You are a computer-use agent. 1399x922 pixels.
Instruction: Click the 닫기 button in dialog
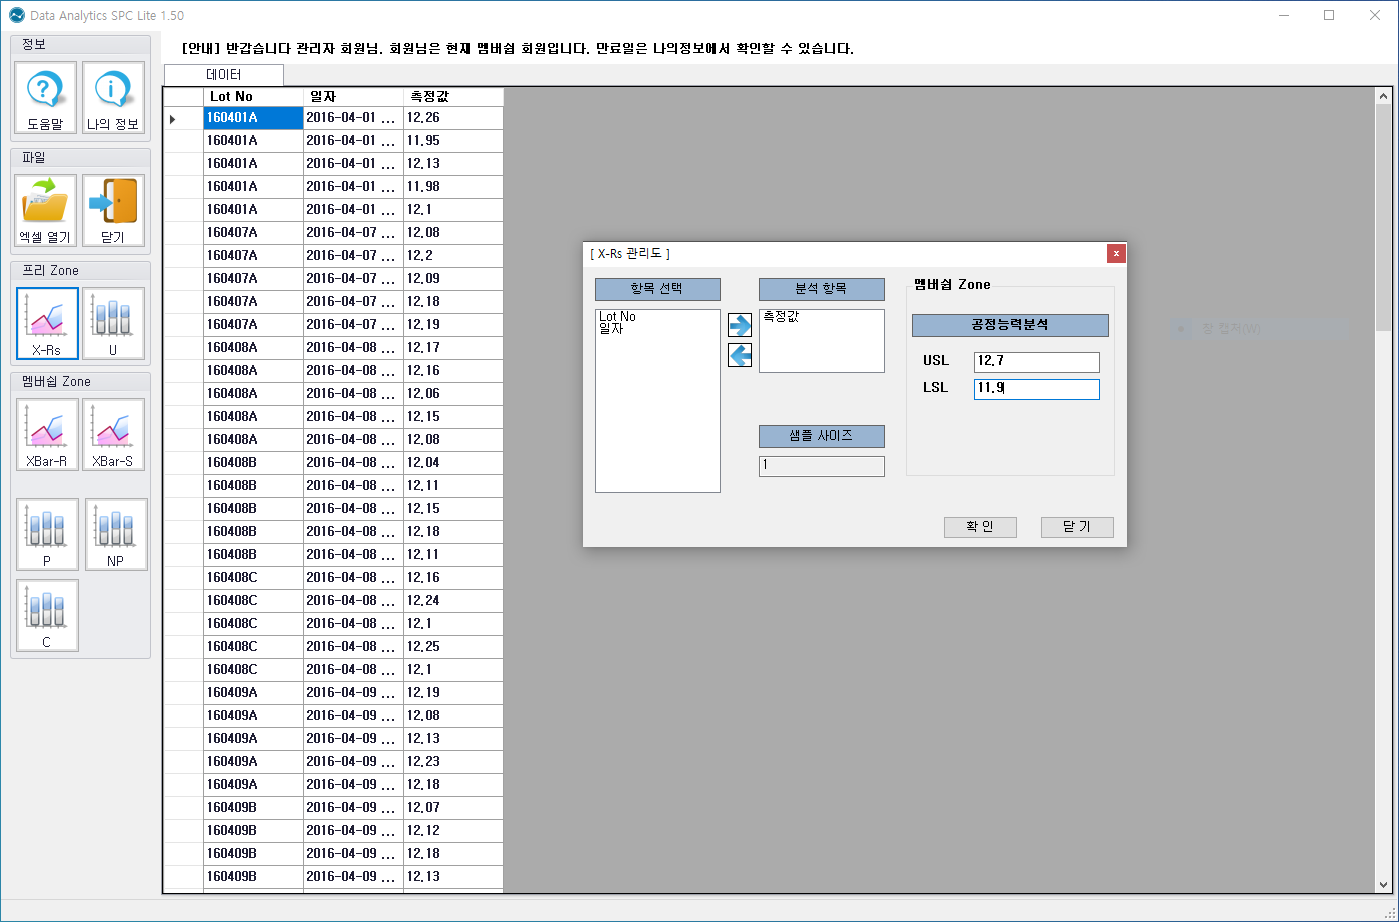(x=1077, y=527)
